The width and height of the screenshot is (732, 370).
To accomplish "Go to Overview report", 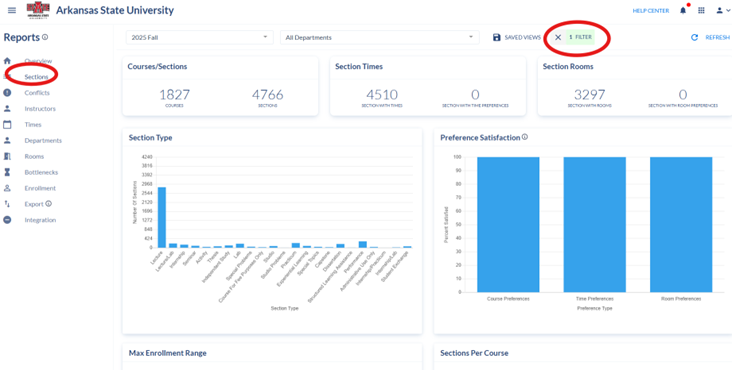I will (38, 61).
